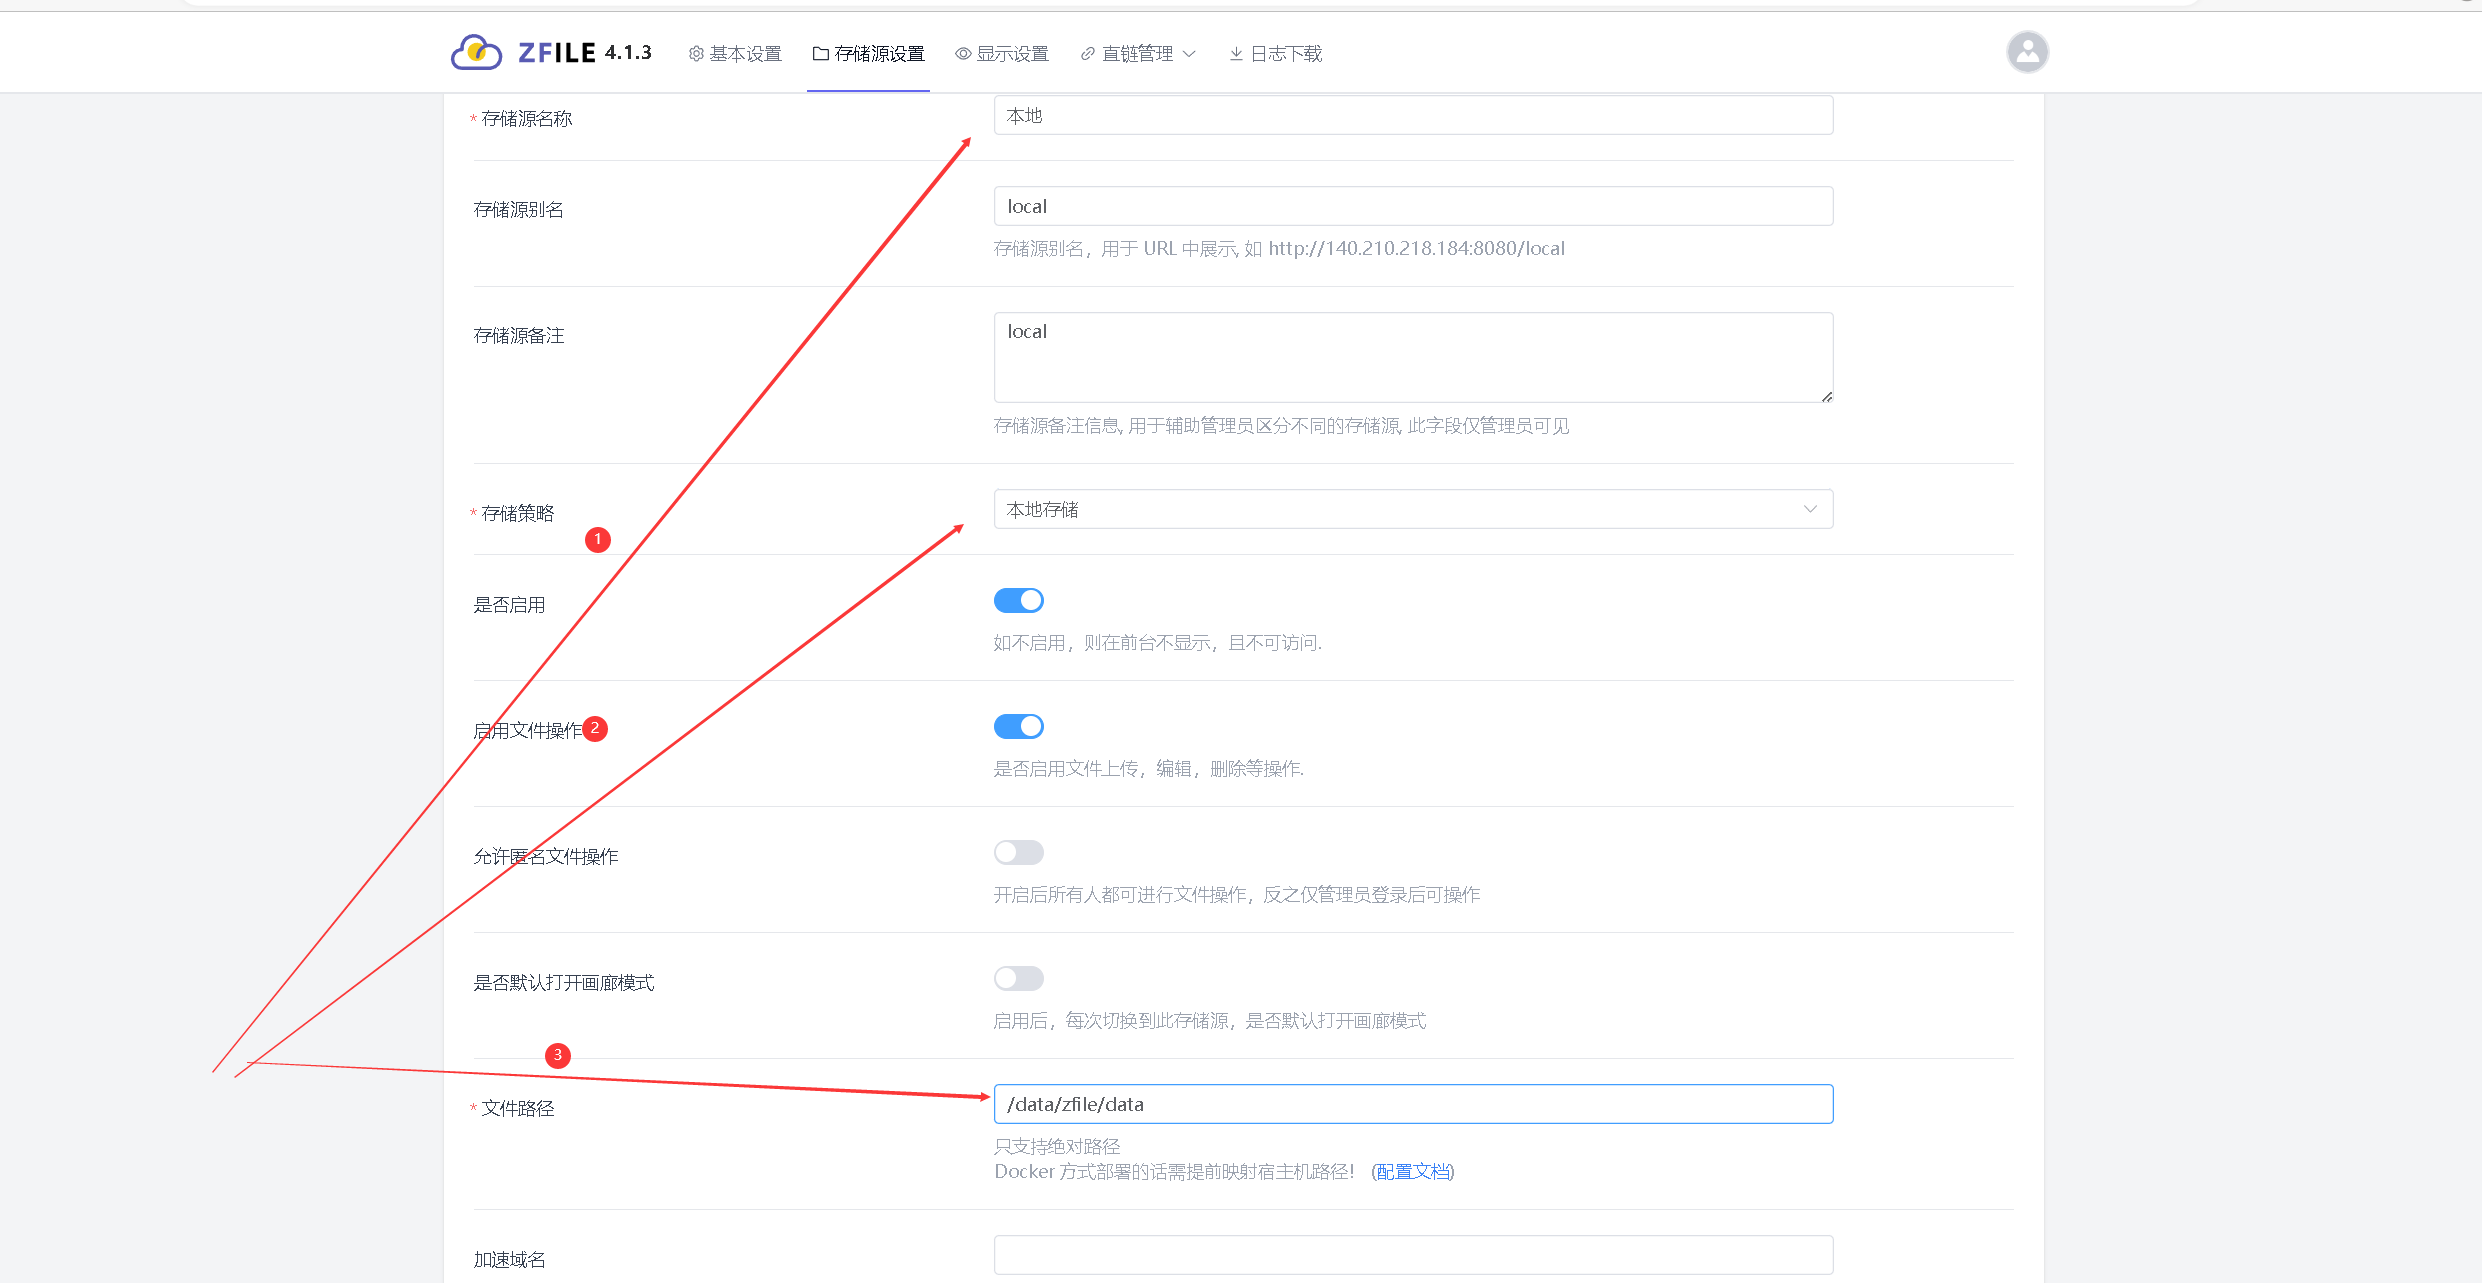Disable the 启用文件操作 switch
Screen dimensions: 2482x1283
tap(1018, 726)
